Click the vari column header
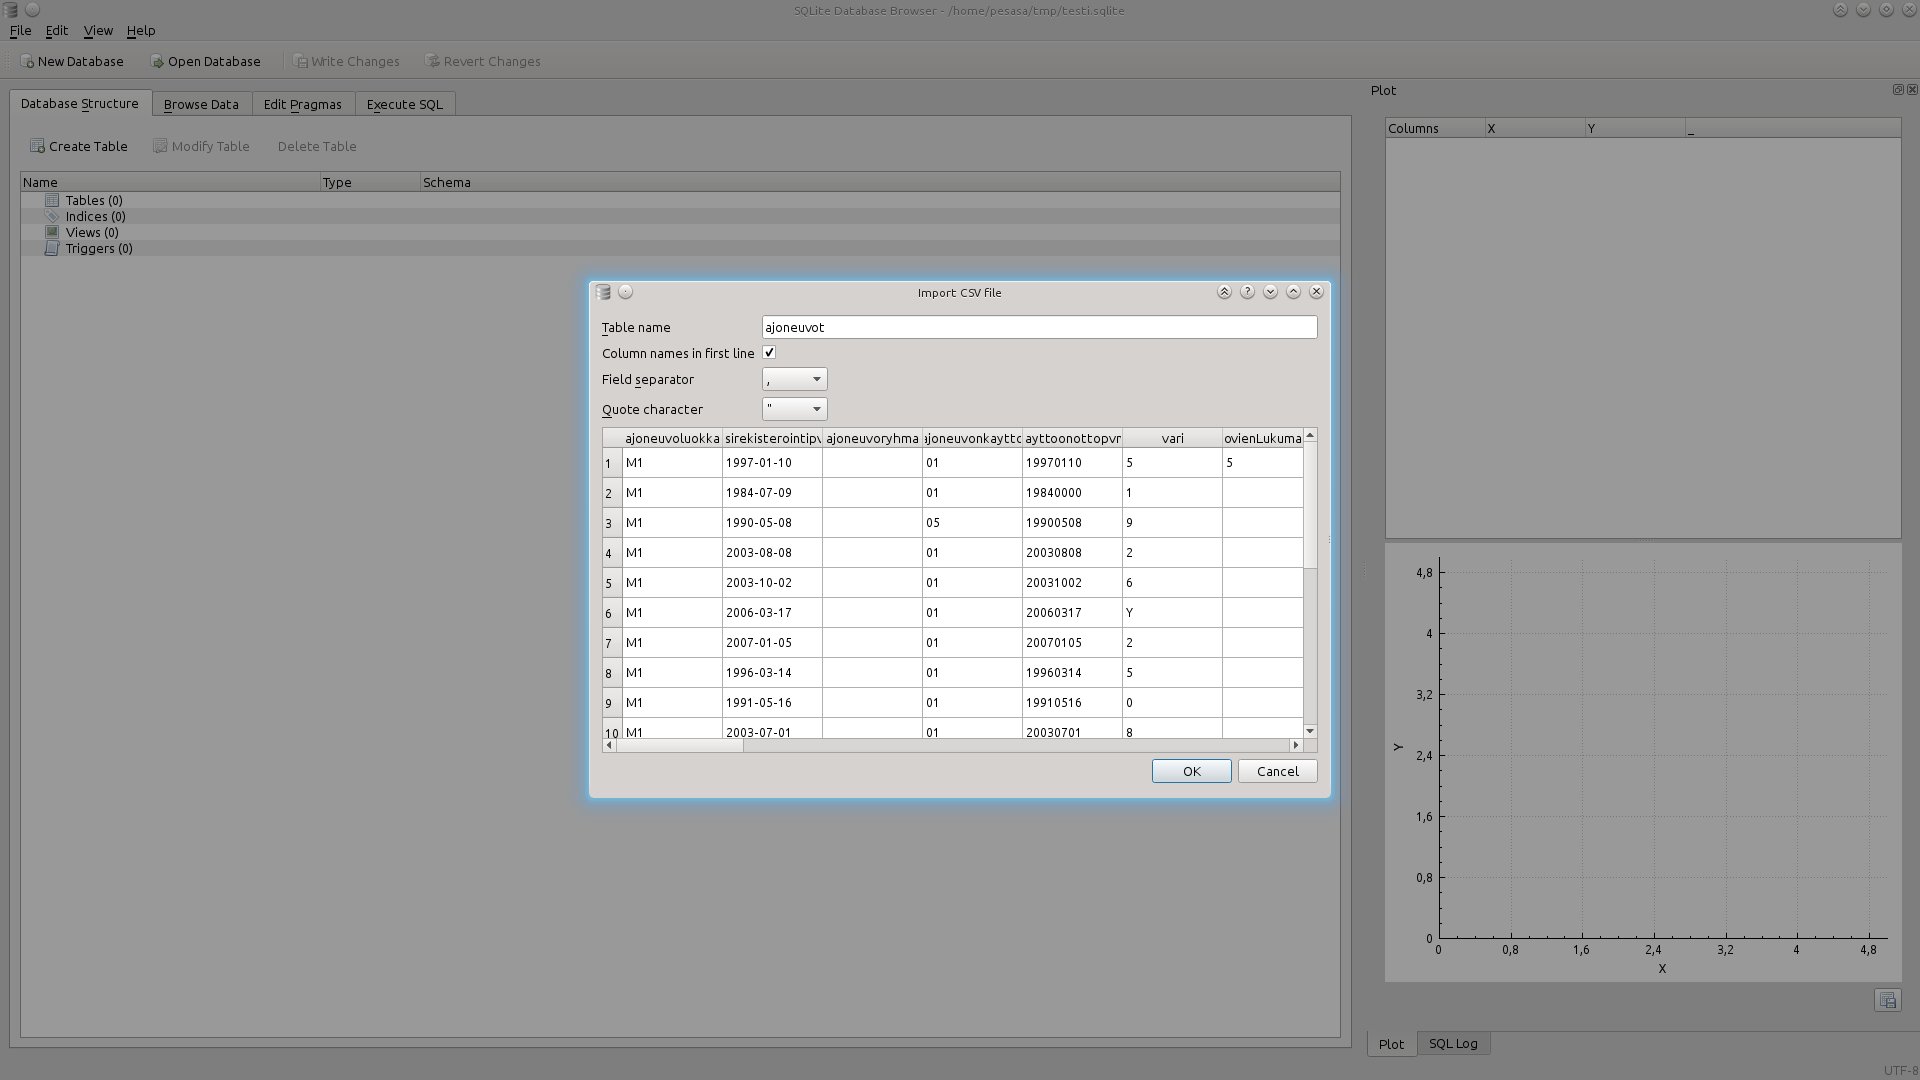Viewport: 1920px width, 1080px height. pos(1172,438)
